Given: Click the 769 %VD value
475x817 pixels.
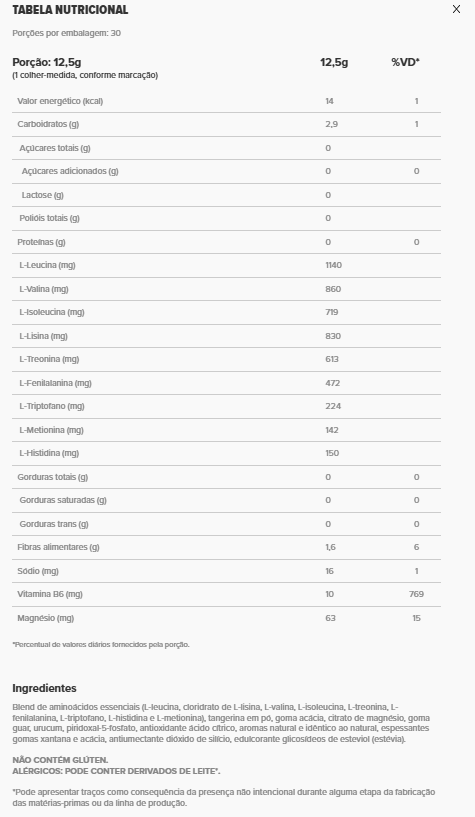Looking at the screenshot, I should tap(416, 594).
